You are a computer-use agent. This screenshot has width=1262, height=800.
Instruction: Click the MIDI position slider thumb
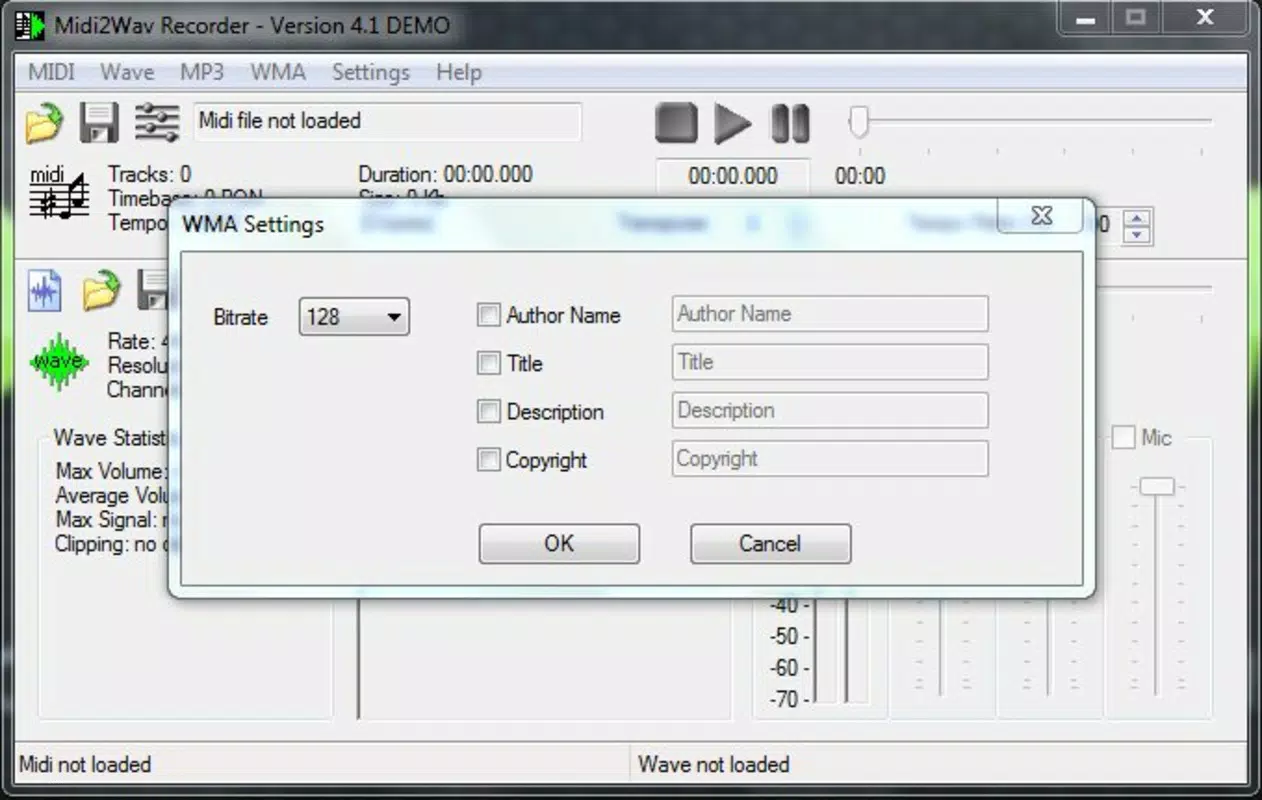pos(858,122)
